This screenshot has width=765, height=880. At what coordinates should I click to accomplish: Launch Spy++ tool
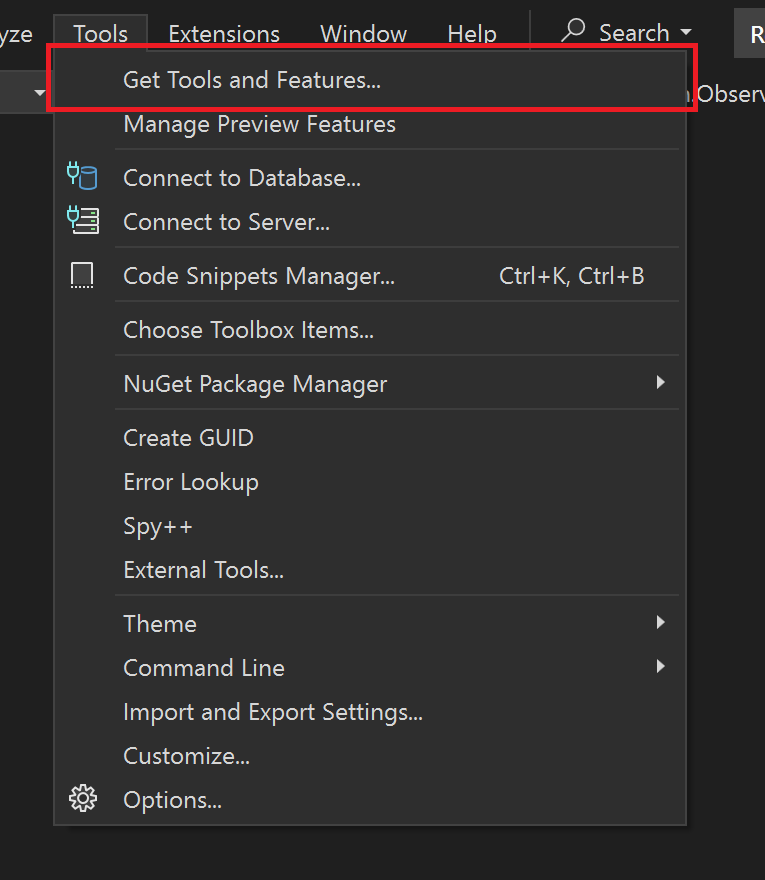(370, 526)
